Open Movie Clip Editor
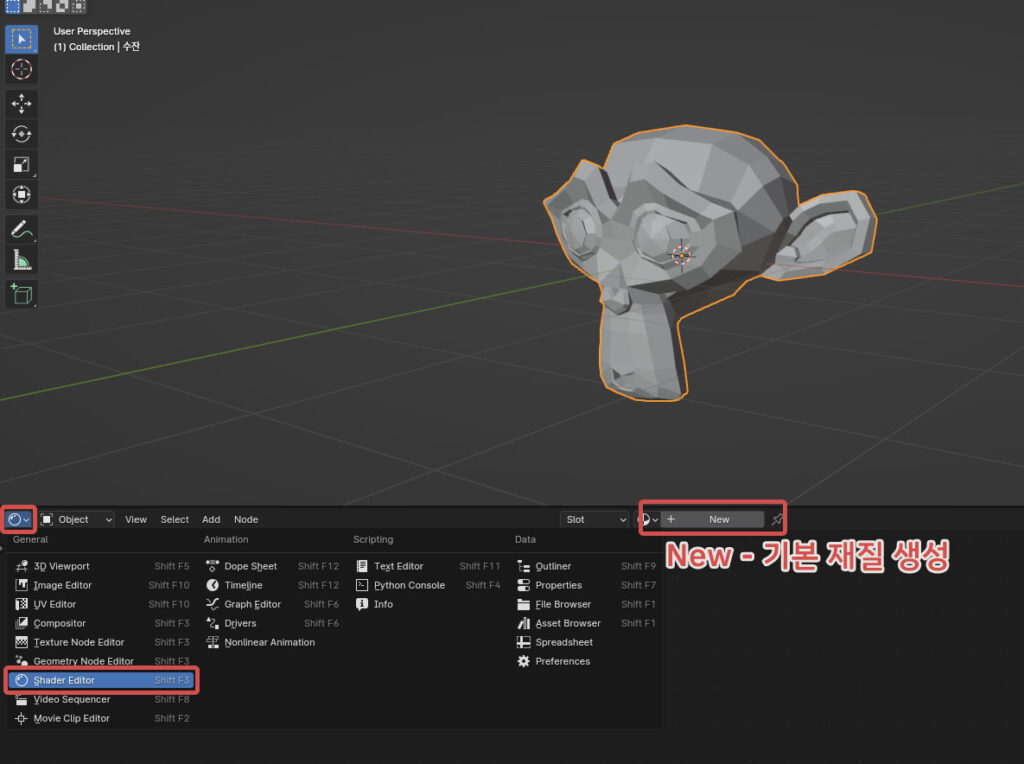The height and width of the screenshot is (764, 1024). click(102, 718)
